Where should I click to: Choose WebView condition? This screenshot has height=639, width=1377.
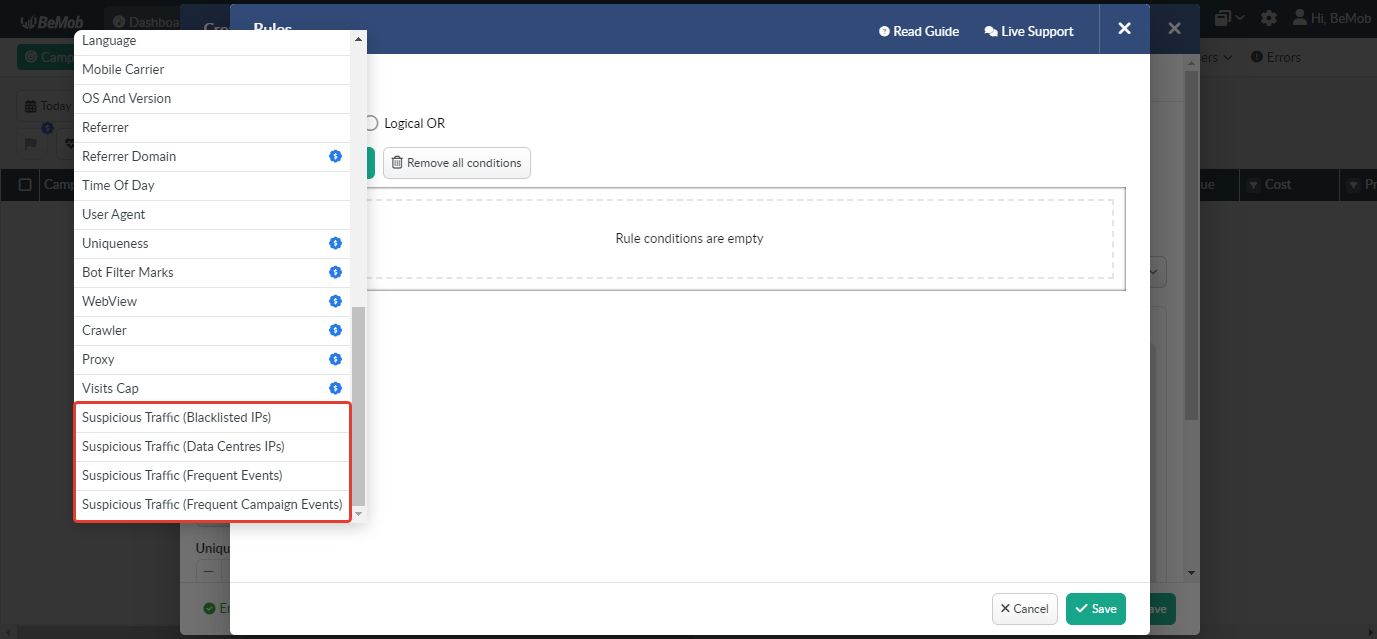212,302
